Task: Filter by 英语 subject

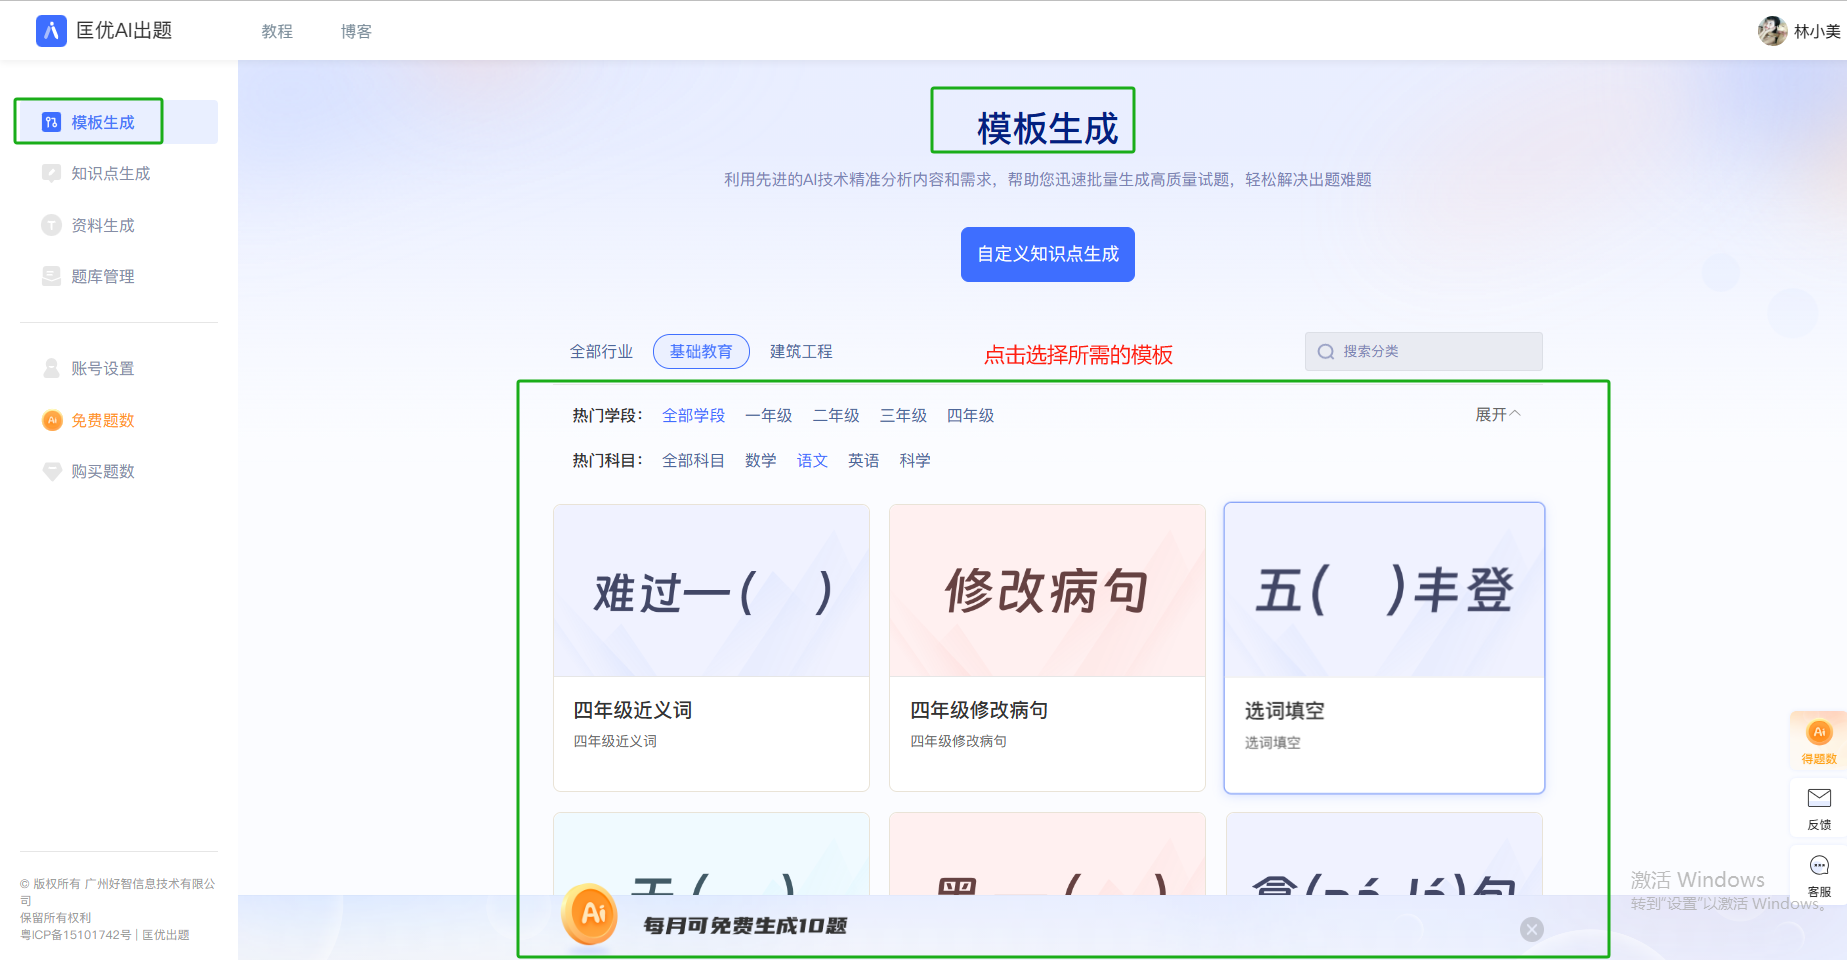Action: point(863,460)
